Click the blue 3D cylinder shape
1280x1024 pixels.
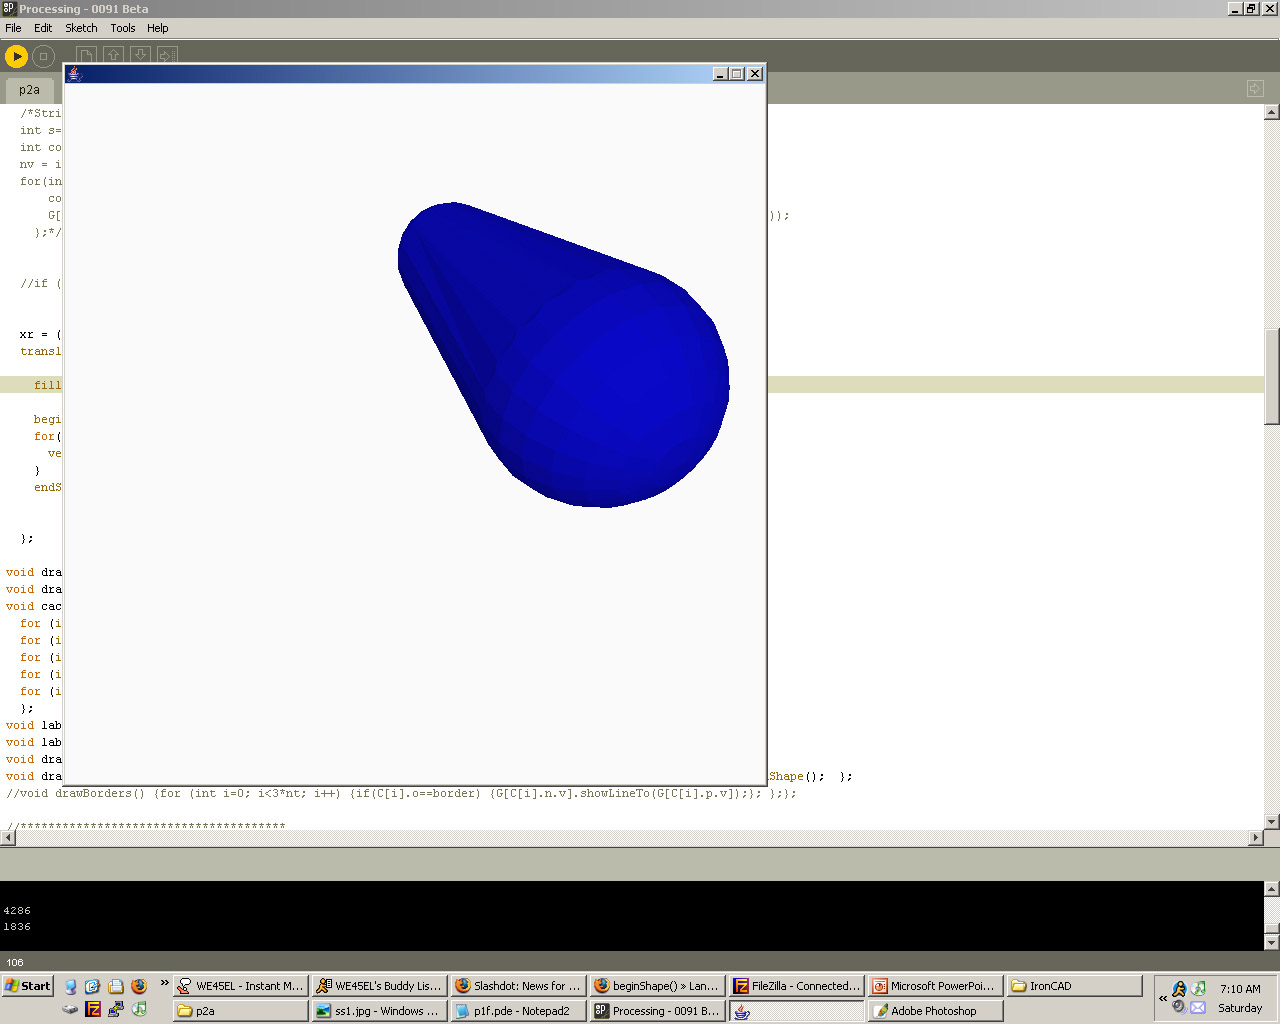565,355
